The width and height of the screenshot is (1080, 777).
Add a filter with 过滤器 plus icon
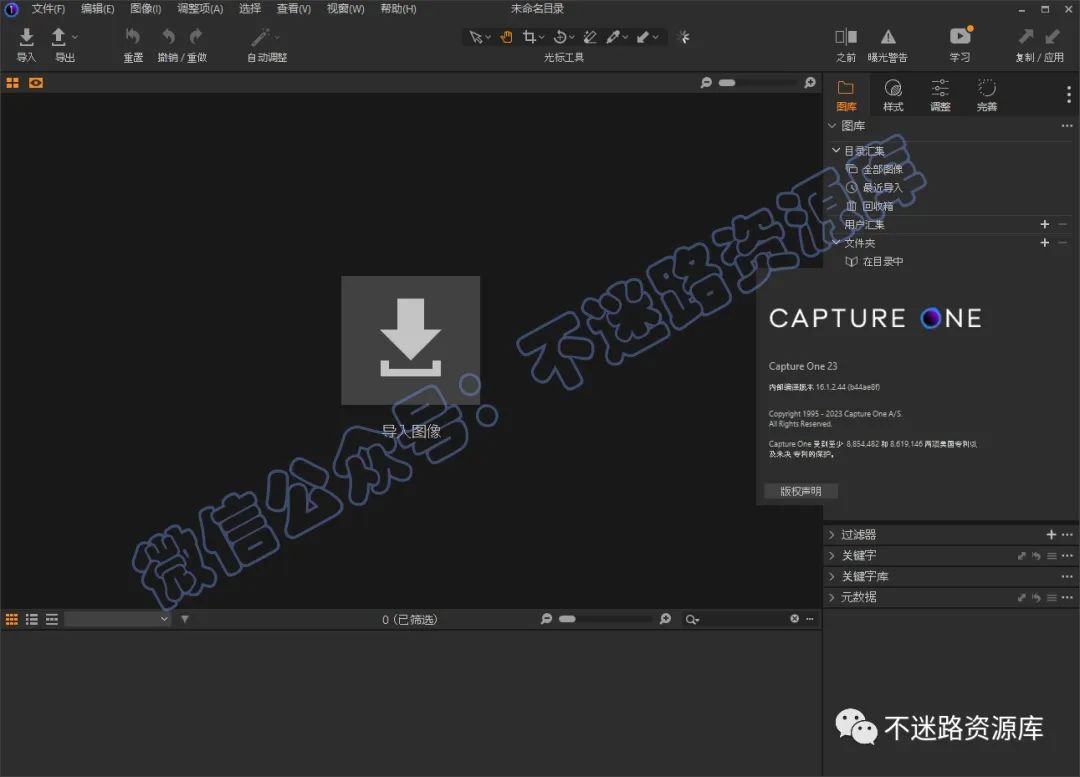[x=1051, y=535]
